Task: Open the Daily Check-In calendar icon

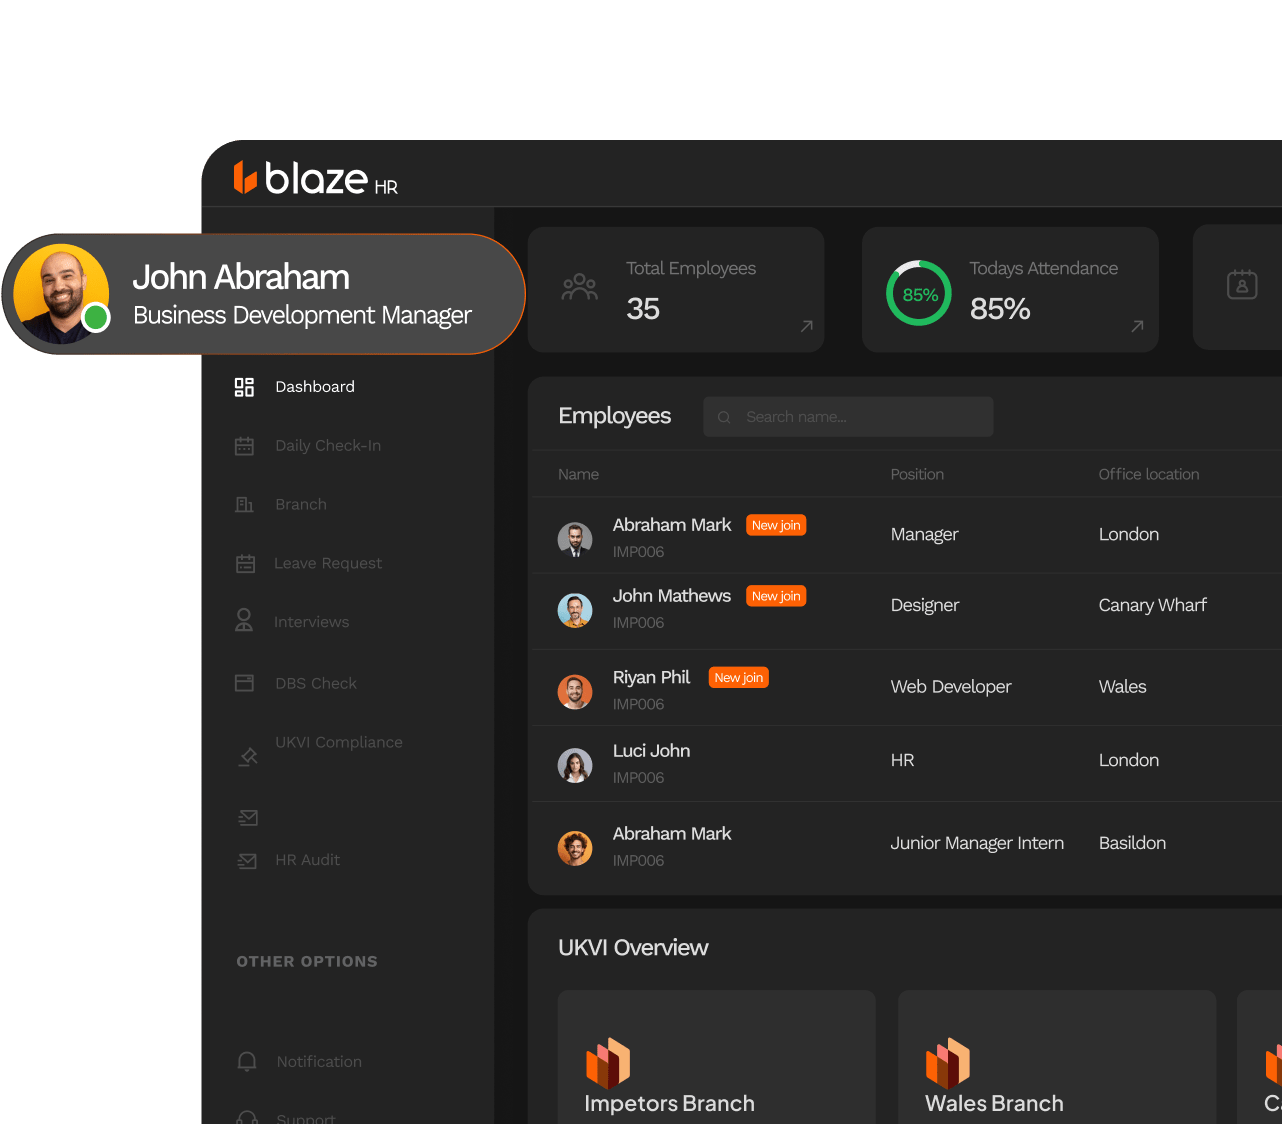Action: [244, 445]
